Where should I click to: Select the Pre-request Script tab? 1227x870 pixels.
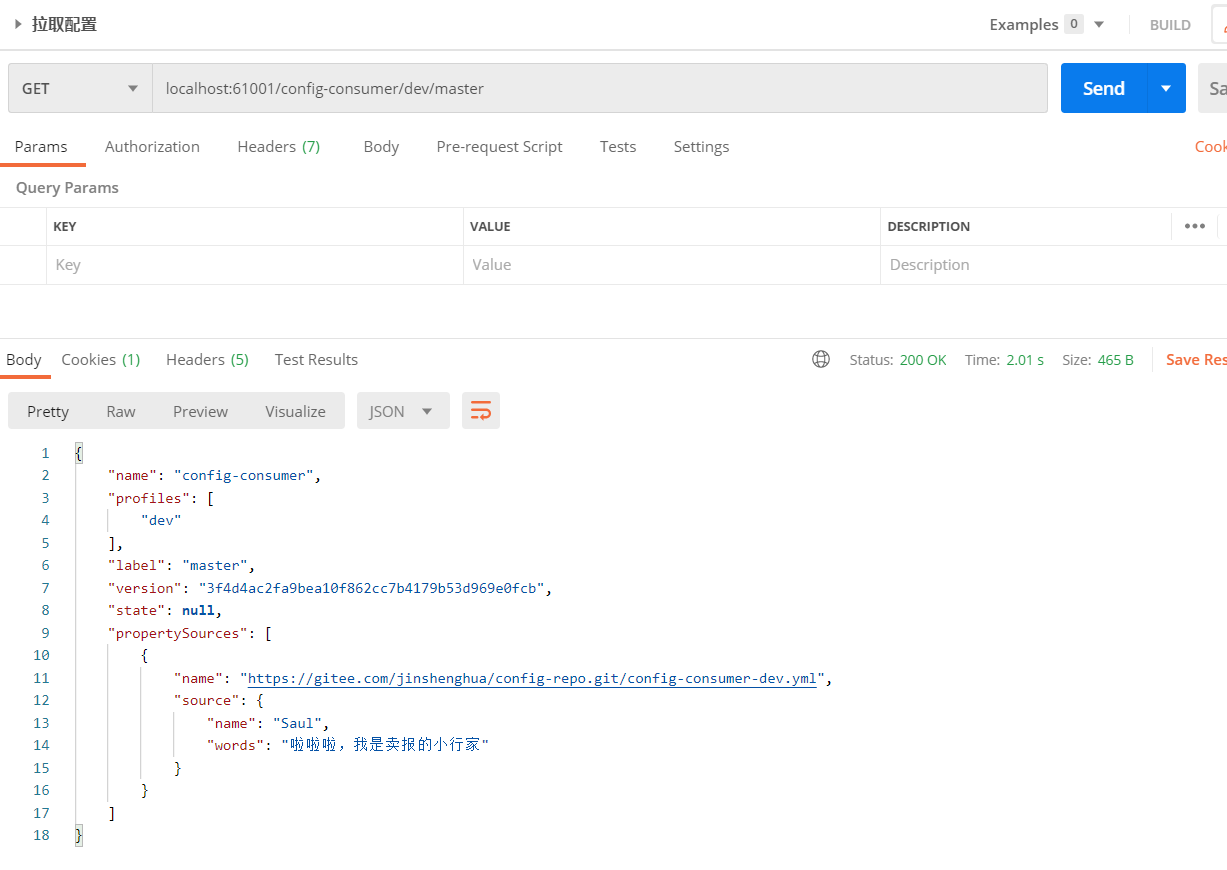pyautogui.click(x=499, y=146)
